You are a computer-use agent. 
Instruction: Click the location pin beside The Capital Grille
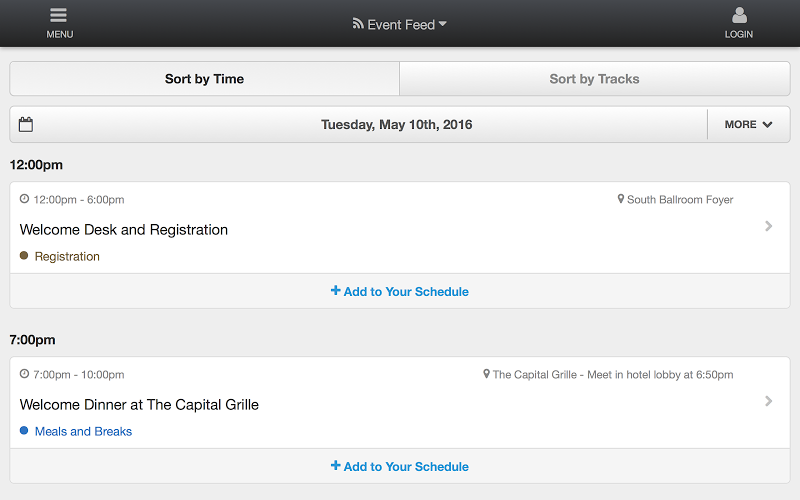click(486, 374)
